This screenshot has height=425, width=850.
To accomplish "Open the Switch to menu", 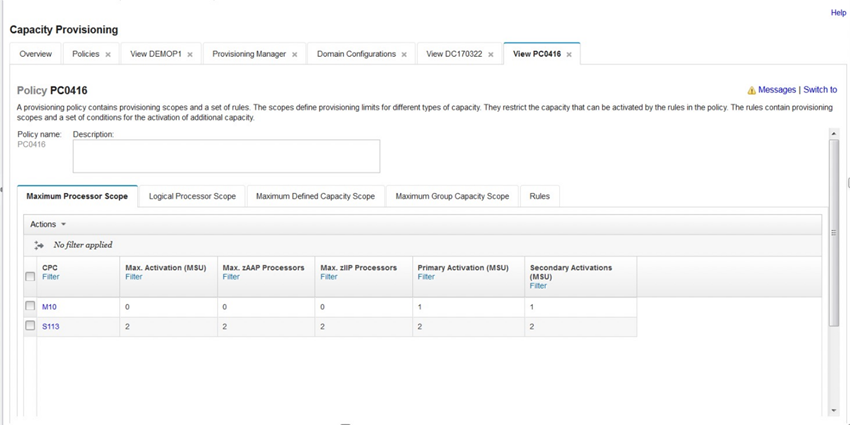I will [x=820, y=90].
